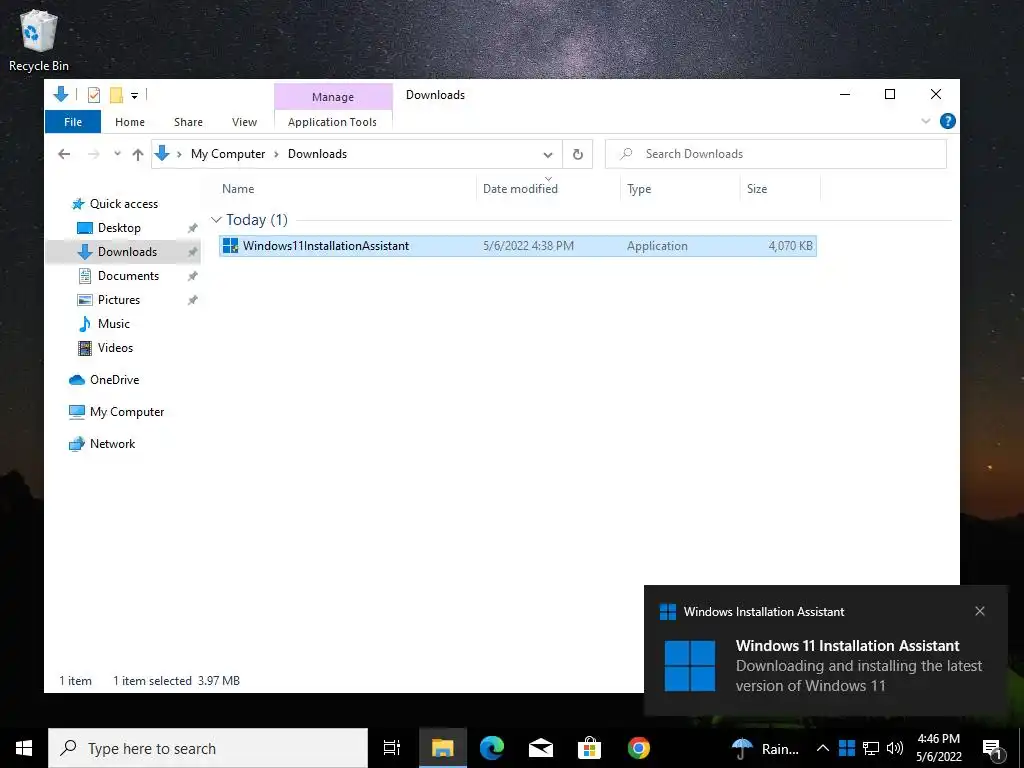Image resolution: width=1024 pixels, height=768 pixels.
Task: Go forward with the right arrow
Action: pos(93,154)
